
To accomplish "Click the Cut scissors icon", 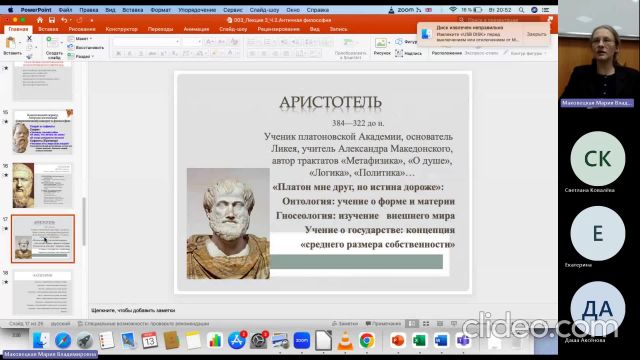I will (x=29, y=38).
